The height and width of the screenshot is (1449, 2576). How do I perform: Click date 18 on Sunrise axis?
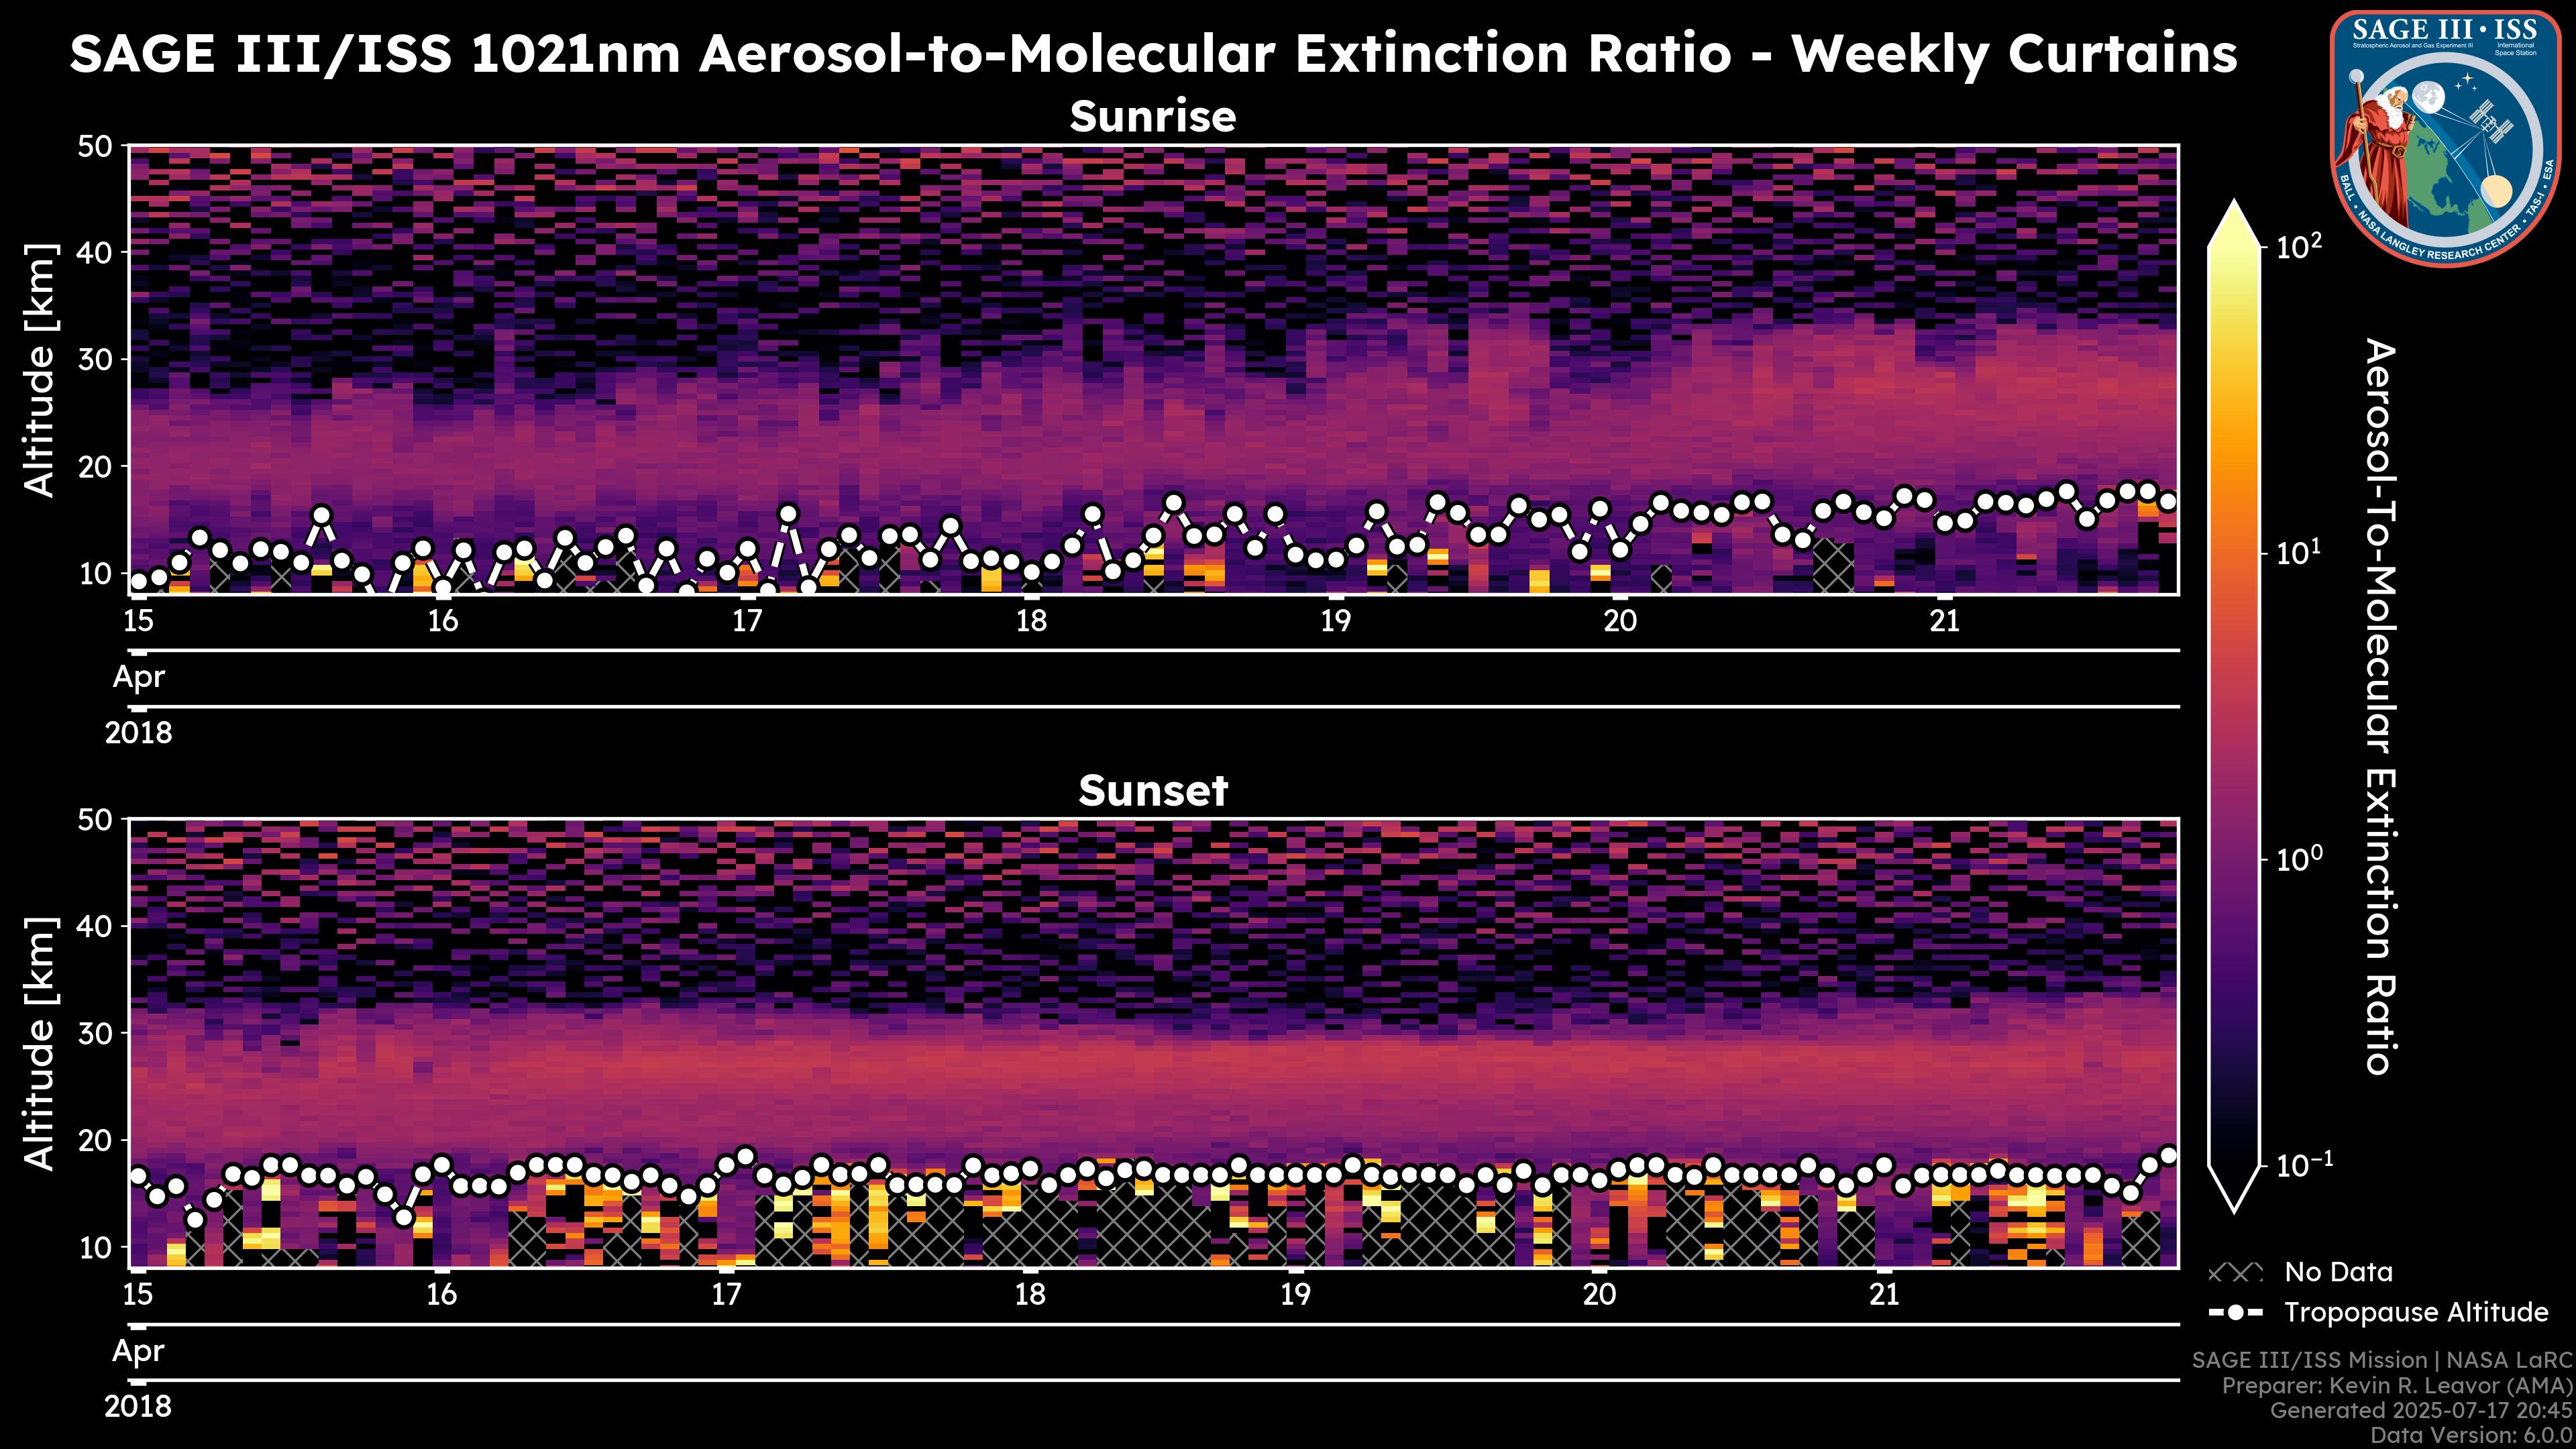1031,621
